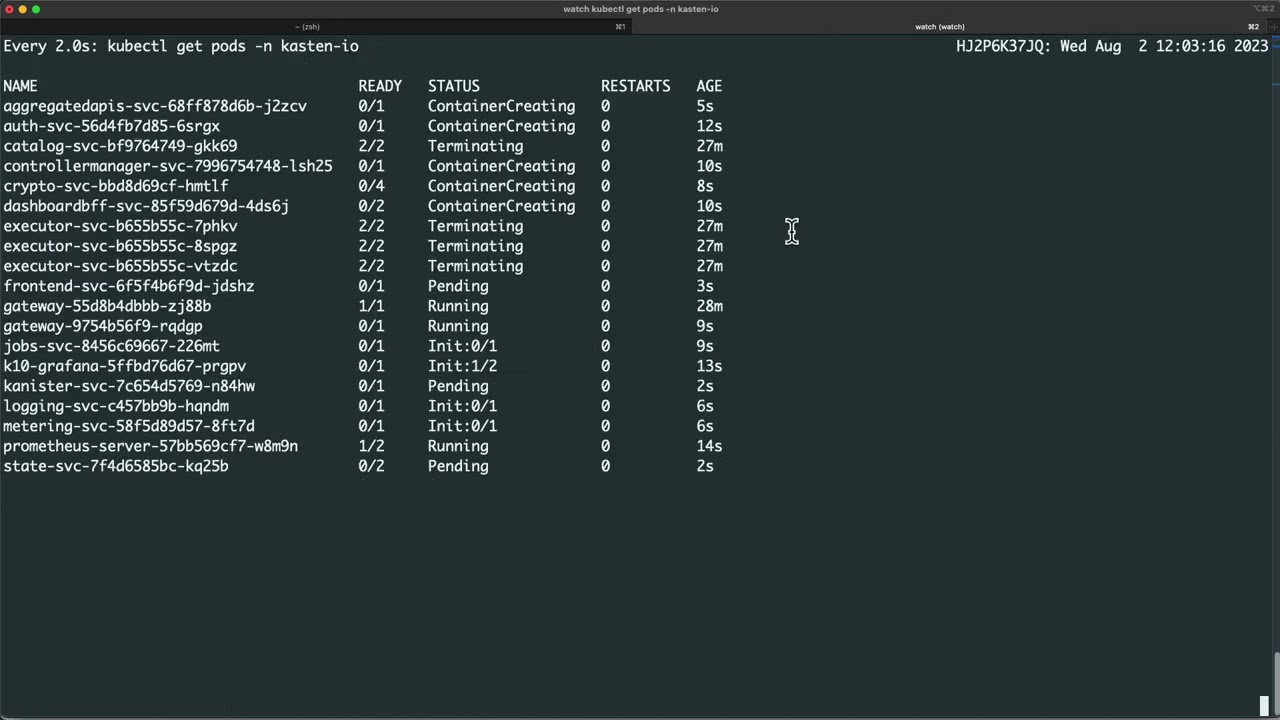Click the 1/1 ready value of gateway-55d8b4dbbb
The width and height of the screenshot is (1280, 720).
371,306
